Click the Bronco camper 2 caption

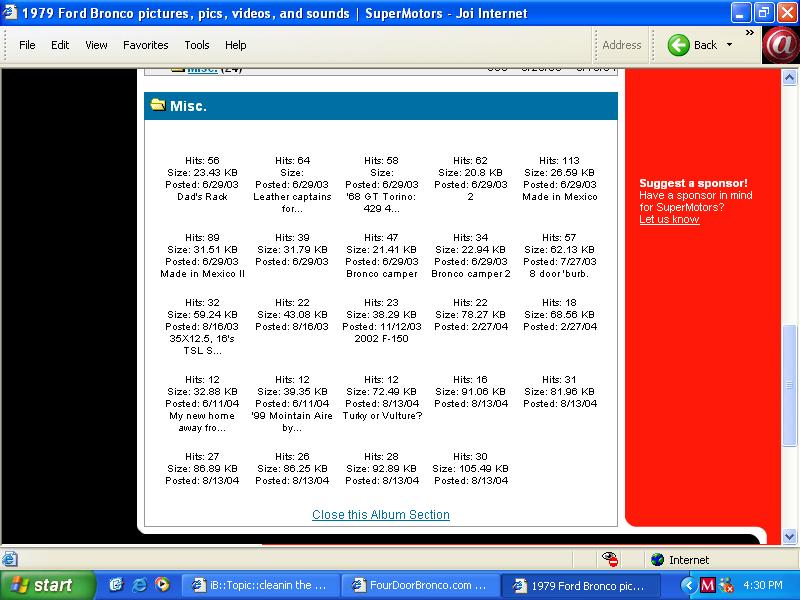[470, 274]
